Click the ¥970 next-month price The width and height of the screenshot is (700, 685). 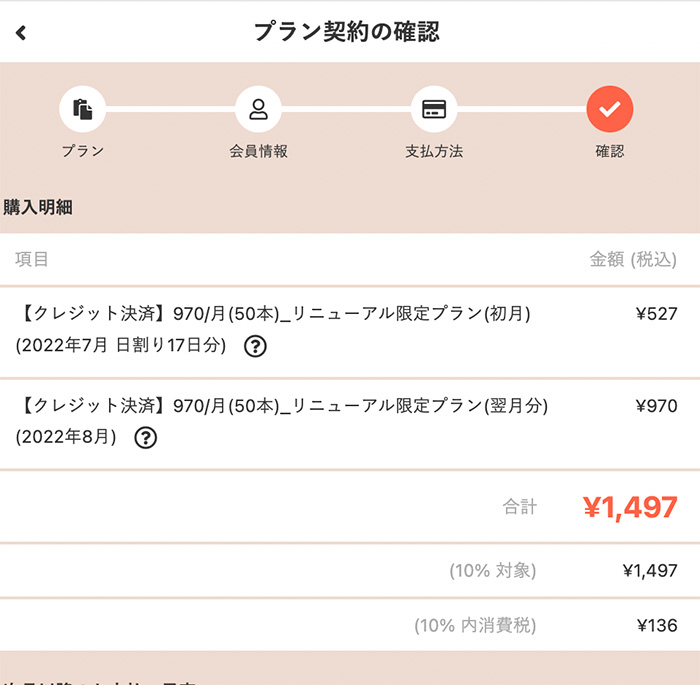[656, 406]
